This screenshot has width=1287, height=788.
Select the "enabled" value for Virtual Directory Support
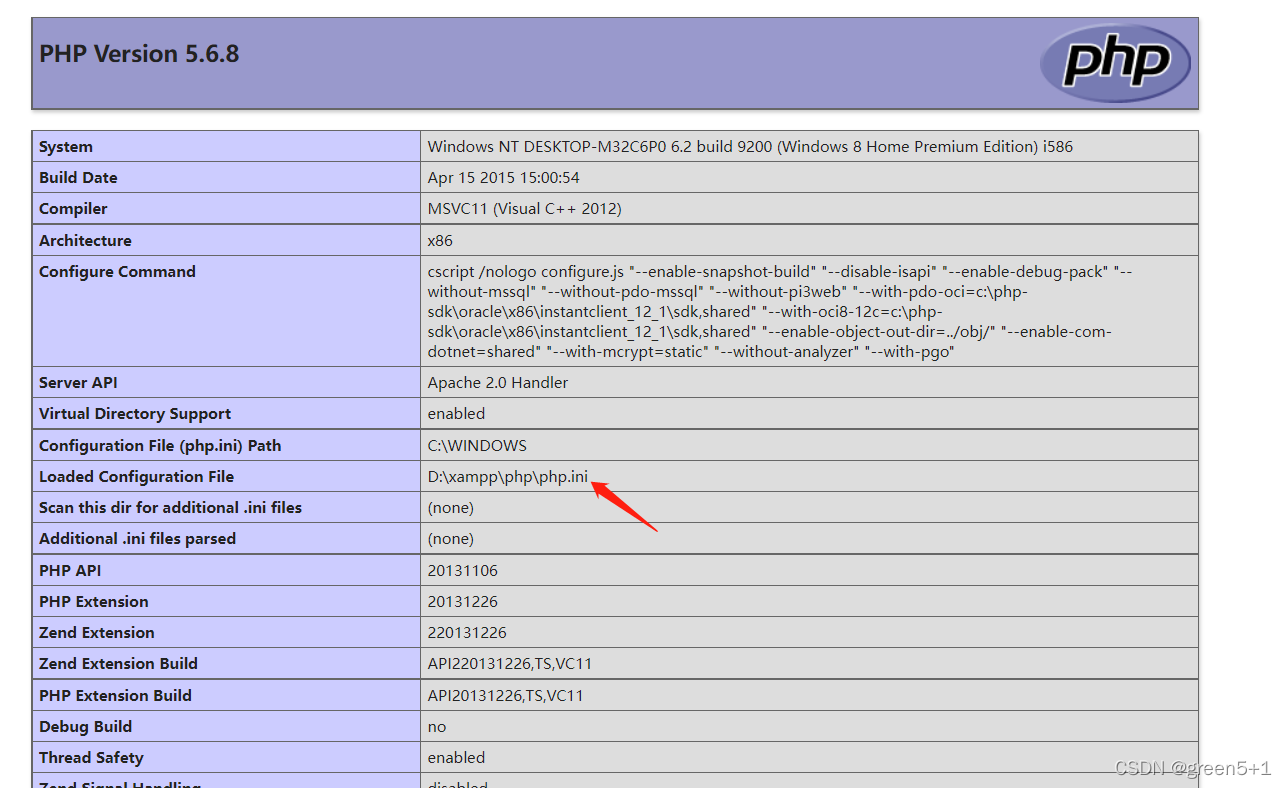click(456, 414)
